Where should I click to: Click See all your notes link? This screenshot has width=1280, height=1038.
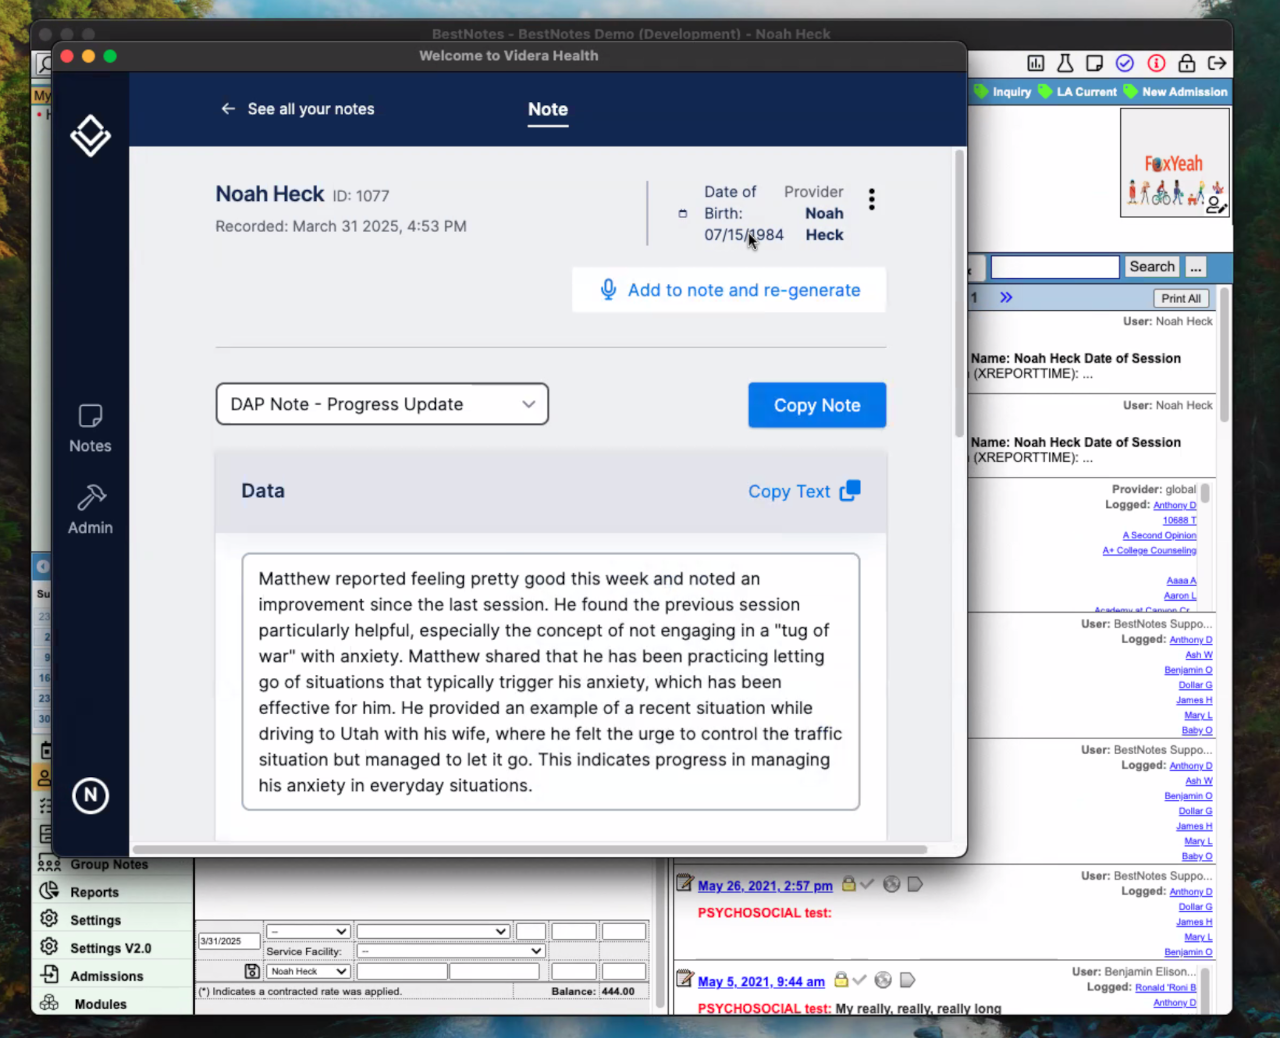(311, 109)
